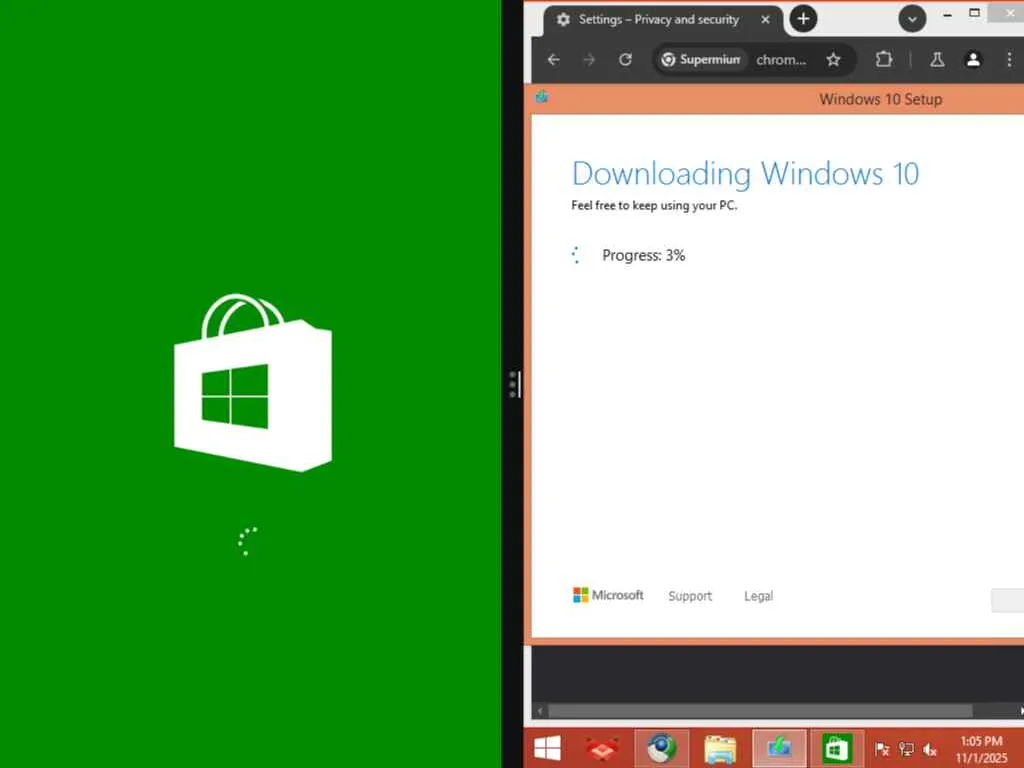Open the browser profile avatar icon
This screenshot has height=768, width=1024.
(973, 59)
